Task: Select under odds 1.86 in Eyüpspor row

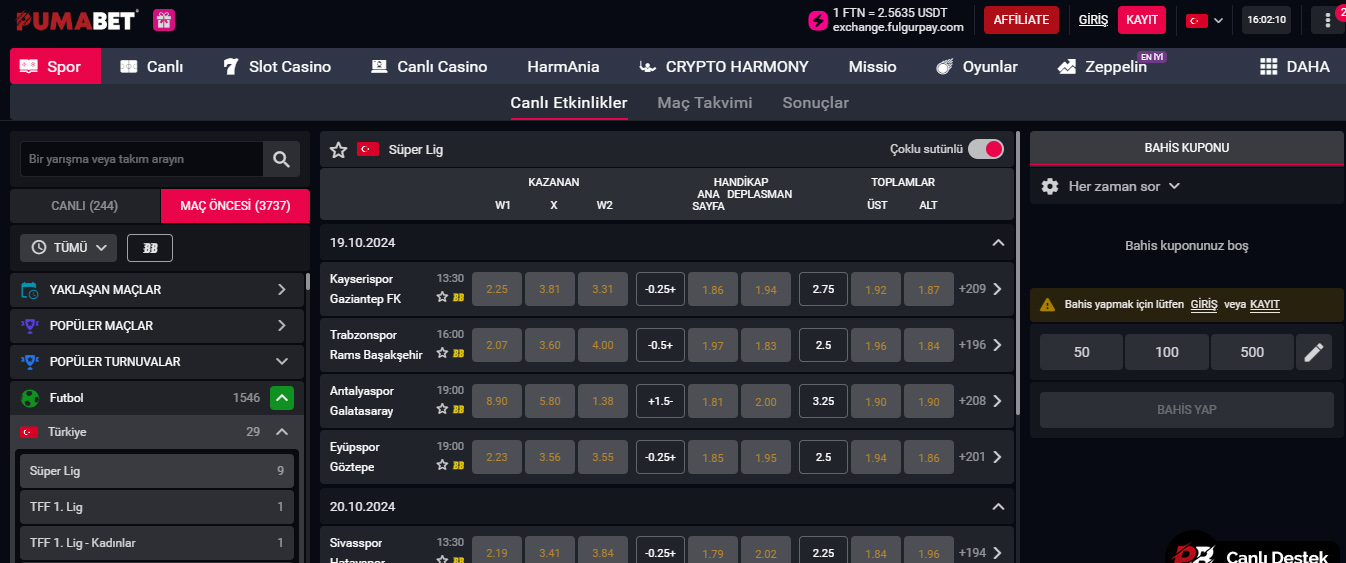Action: coord(929,457)
